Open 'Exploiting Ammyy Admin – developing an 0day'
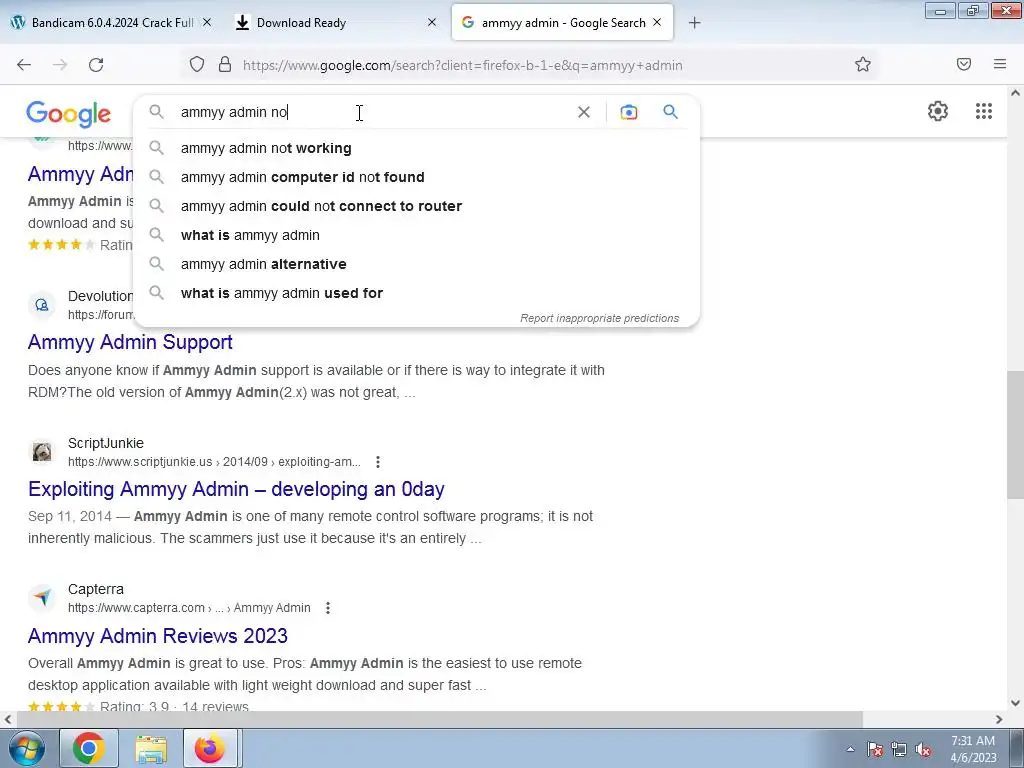 coord(236,489)
